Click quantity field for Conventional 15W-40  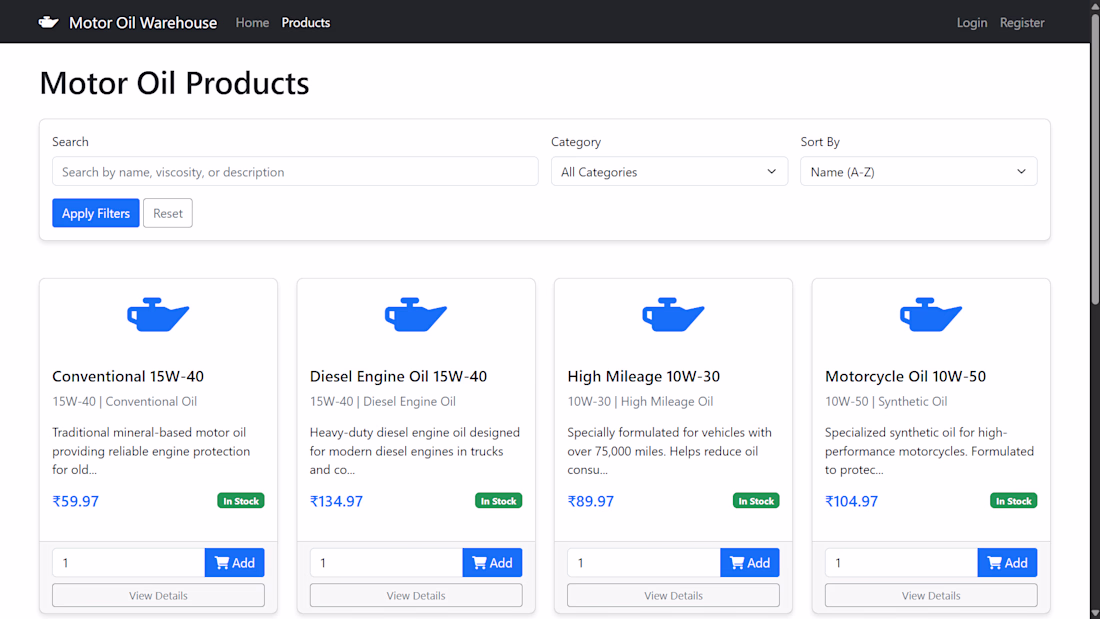click(x=128, y=562)
